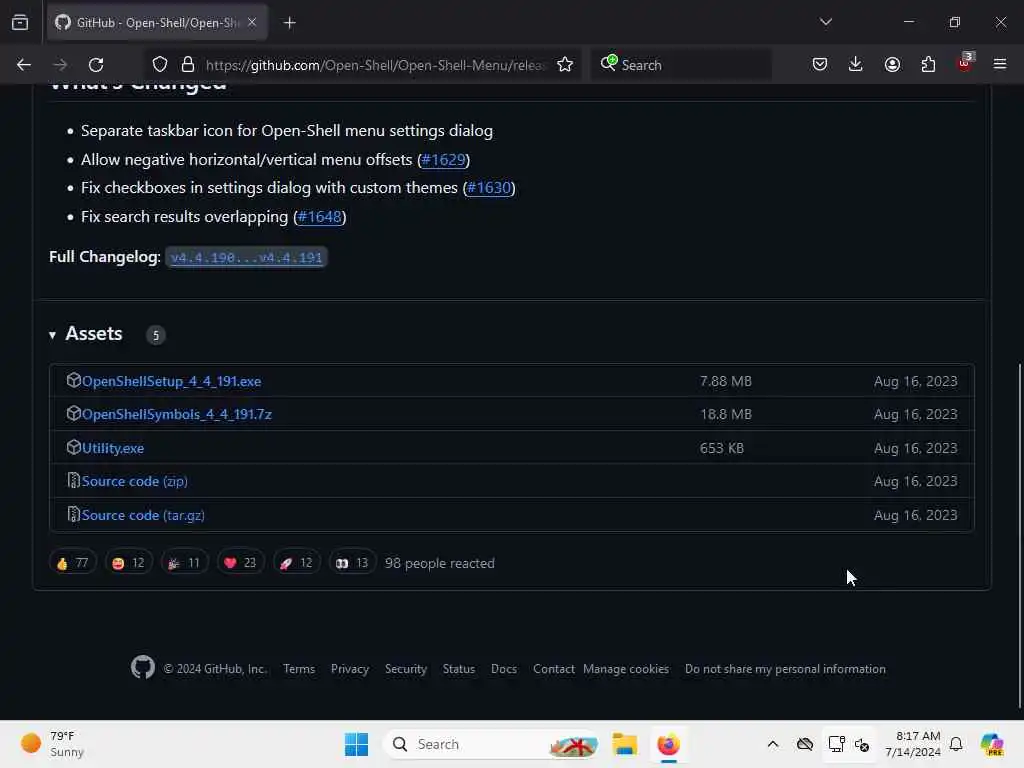Download OpenShellSymbols_4_4_191.7z
This screenshot has width=1024, height=768.
click(176, 415)
